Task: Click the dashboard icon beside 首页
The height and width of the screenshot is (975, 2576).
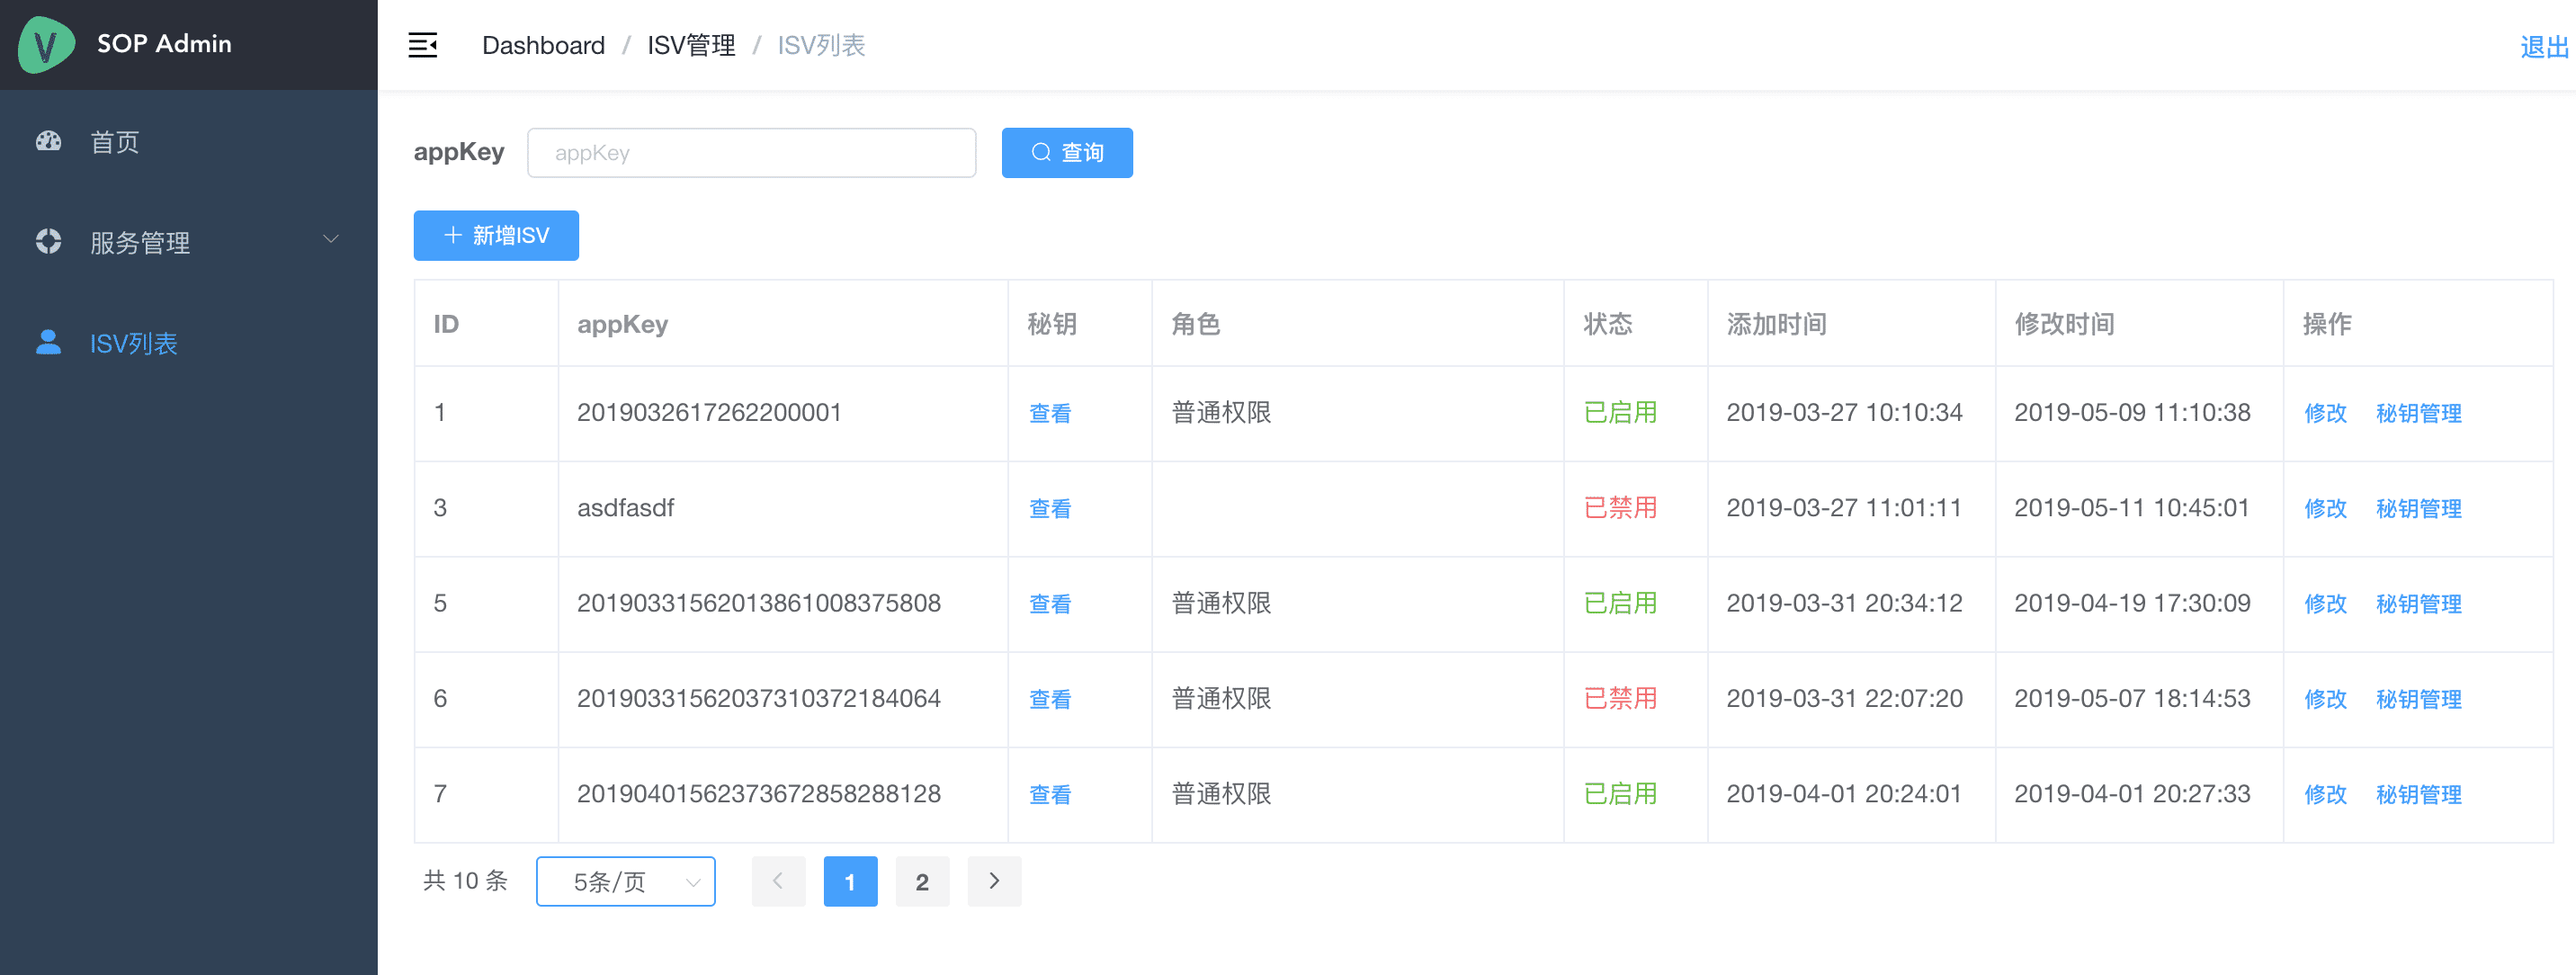Action: tap(48, 141)
